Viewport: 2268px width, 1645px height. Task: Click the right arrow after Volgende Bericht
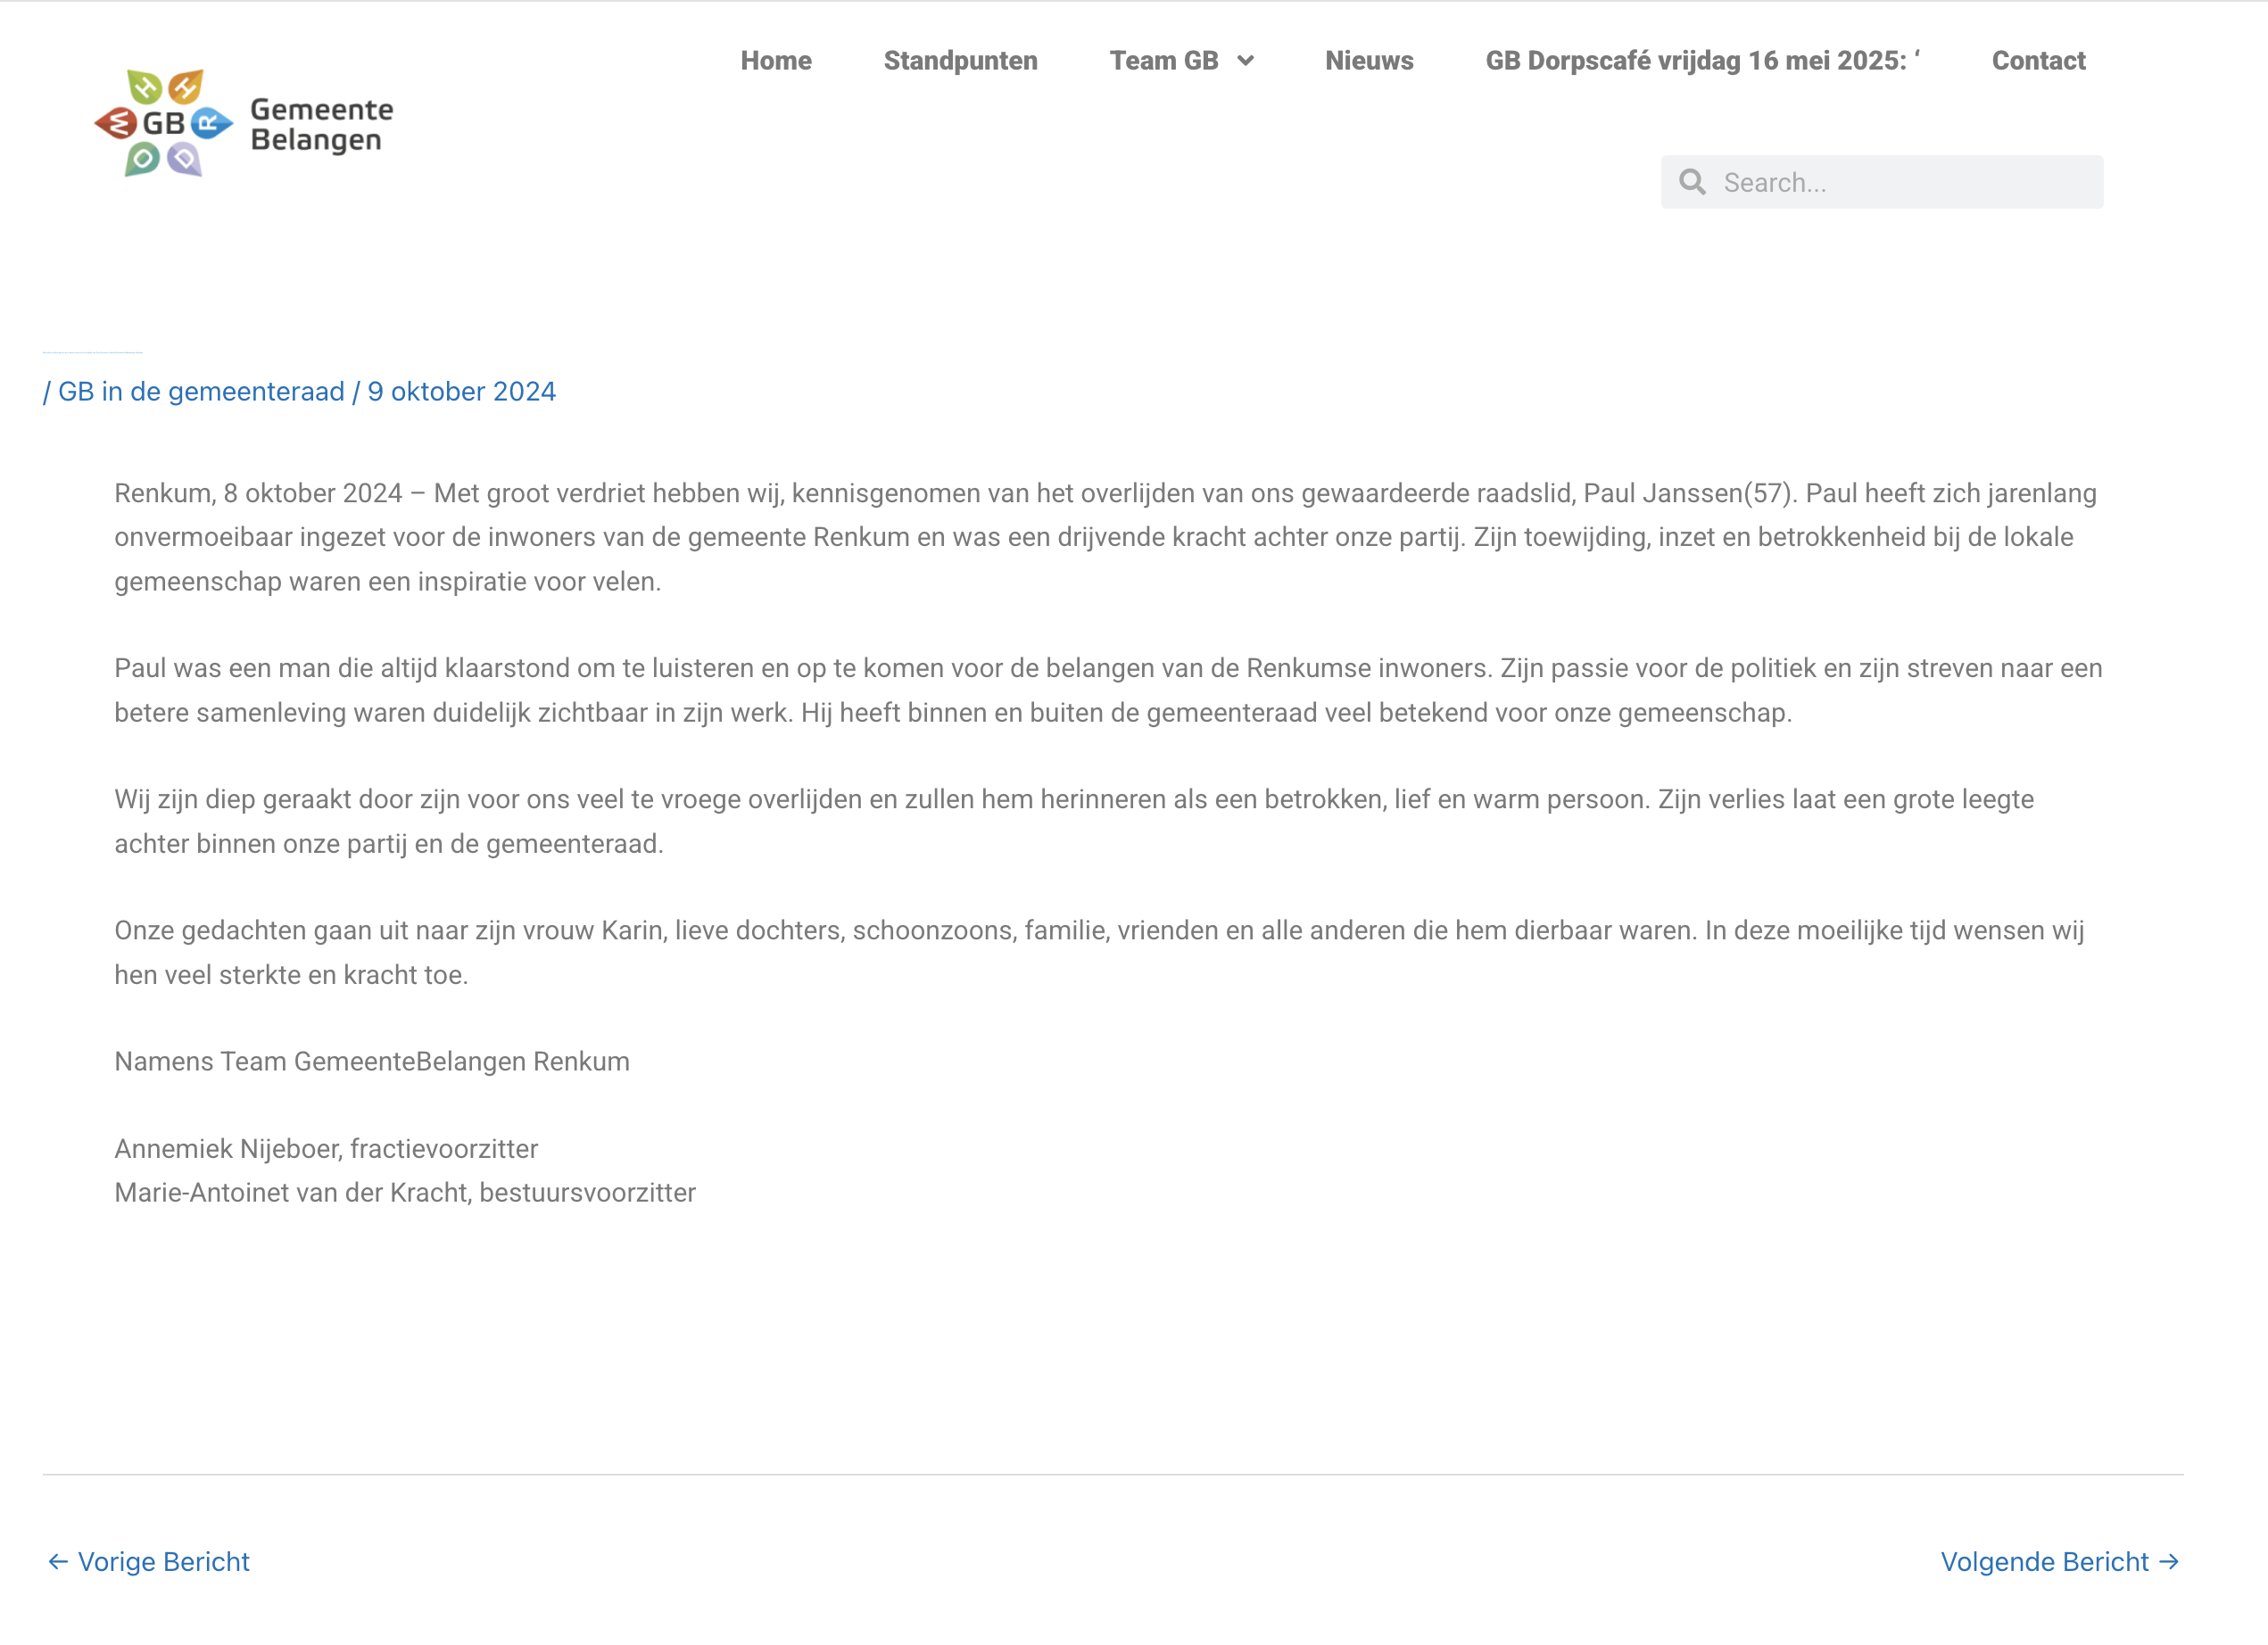point(2169,1562)
